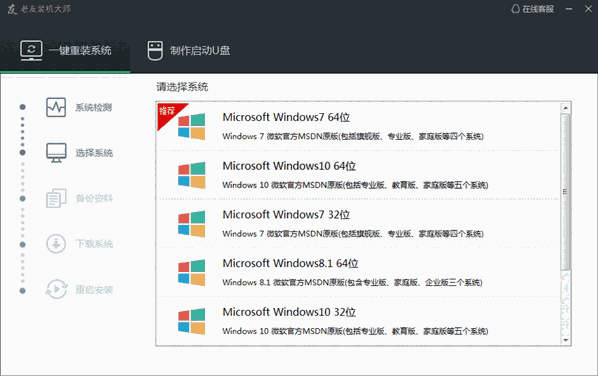Click the 选择系统 progress dot
The height and width of the screenshot is (376, 598).
(23, 153)
